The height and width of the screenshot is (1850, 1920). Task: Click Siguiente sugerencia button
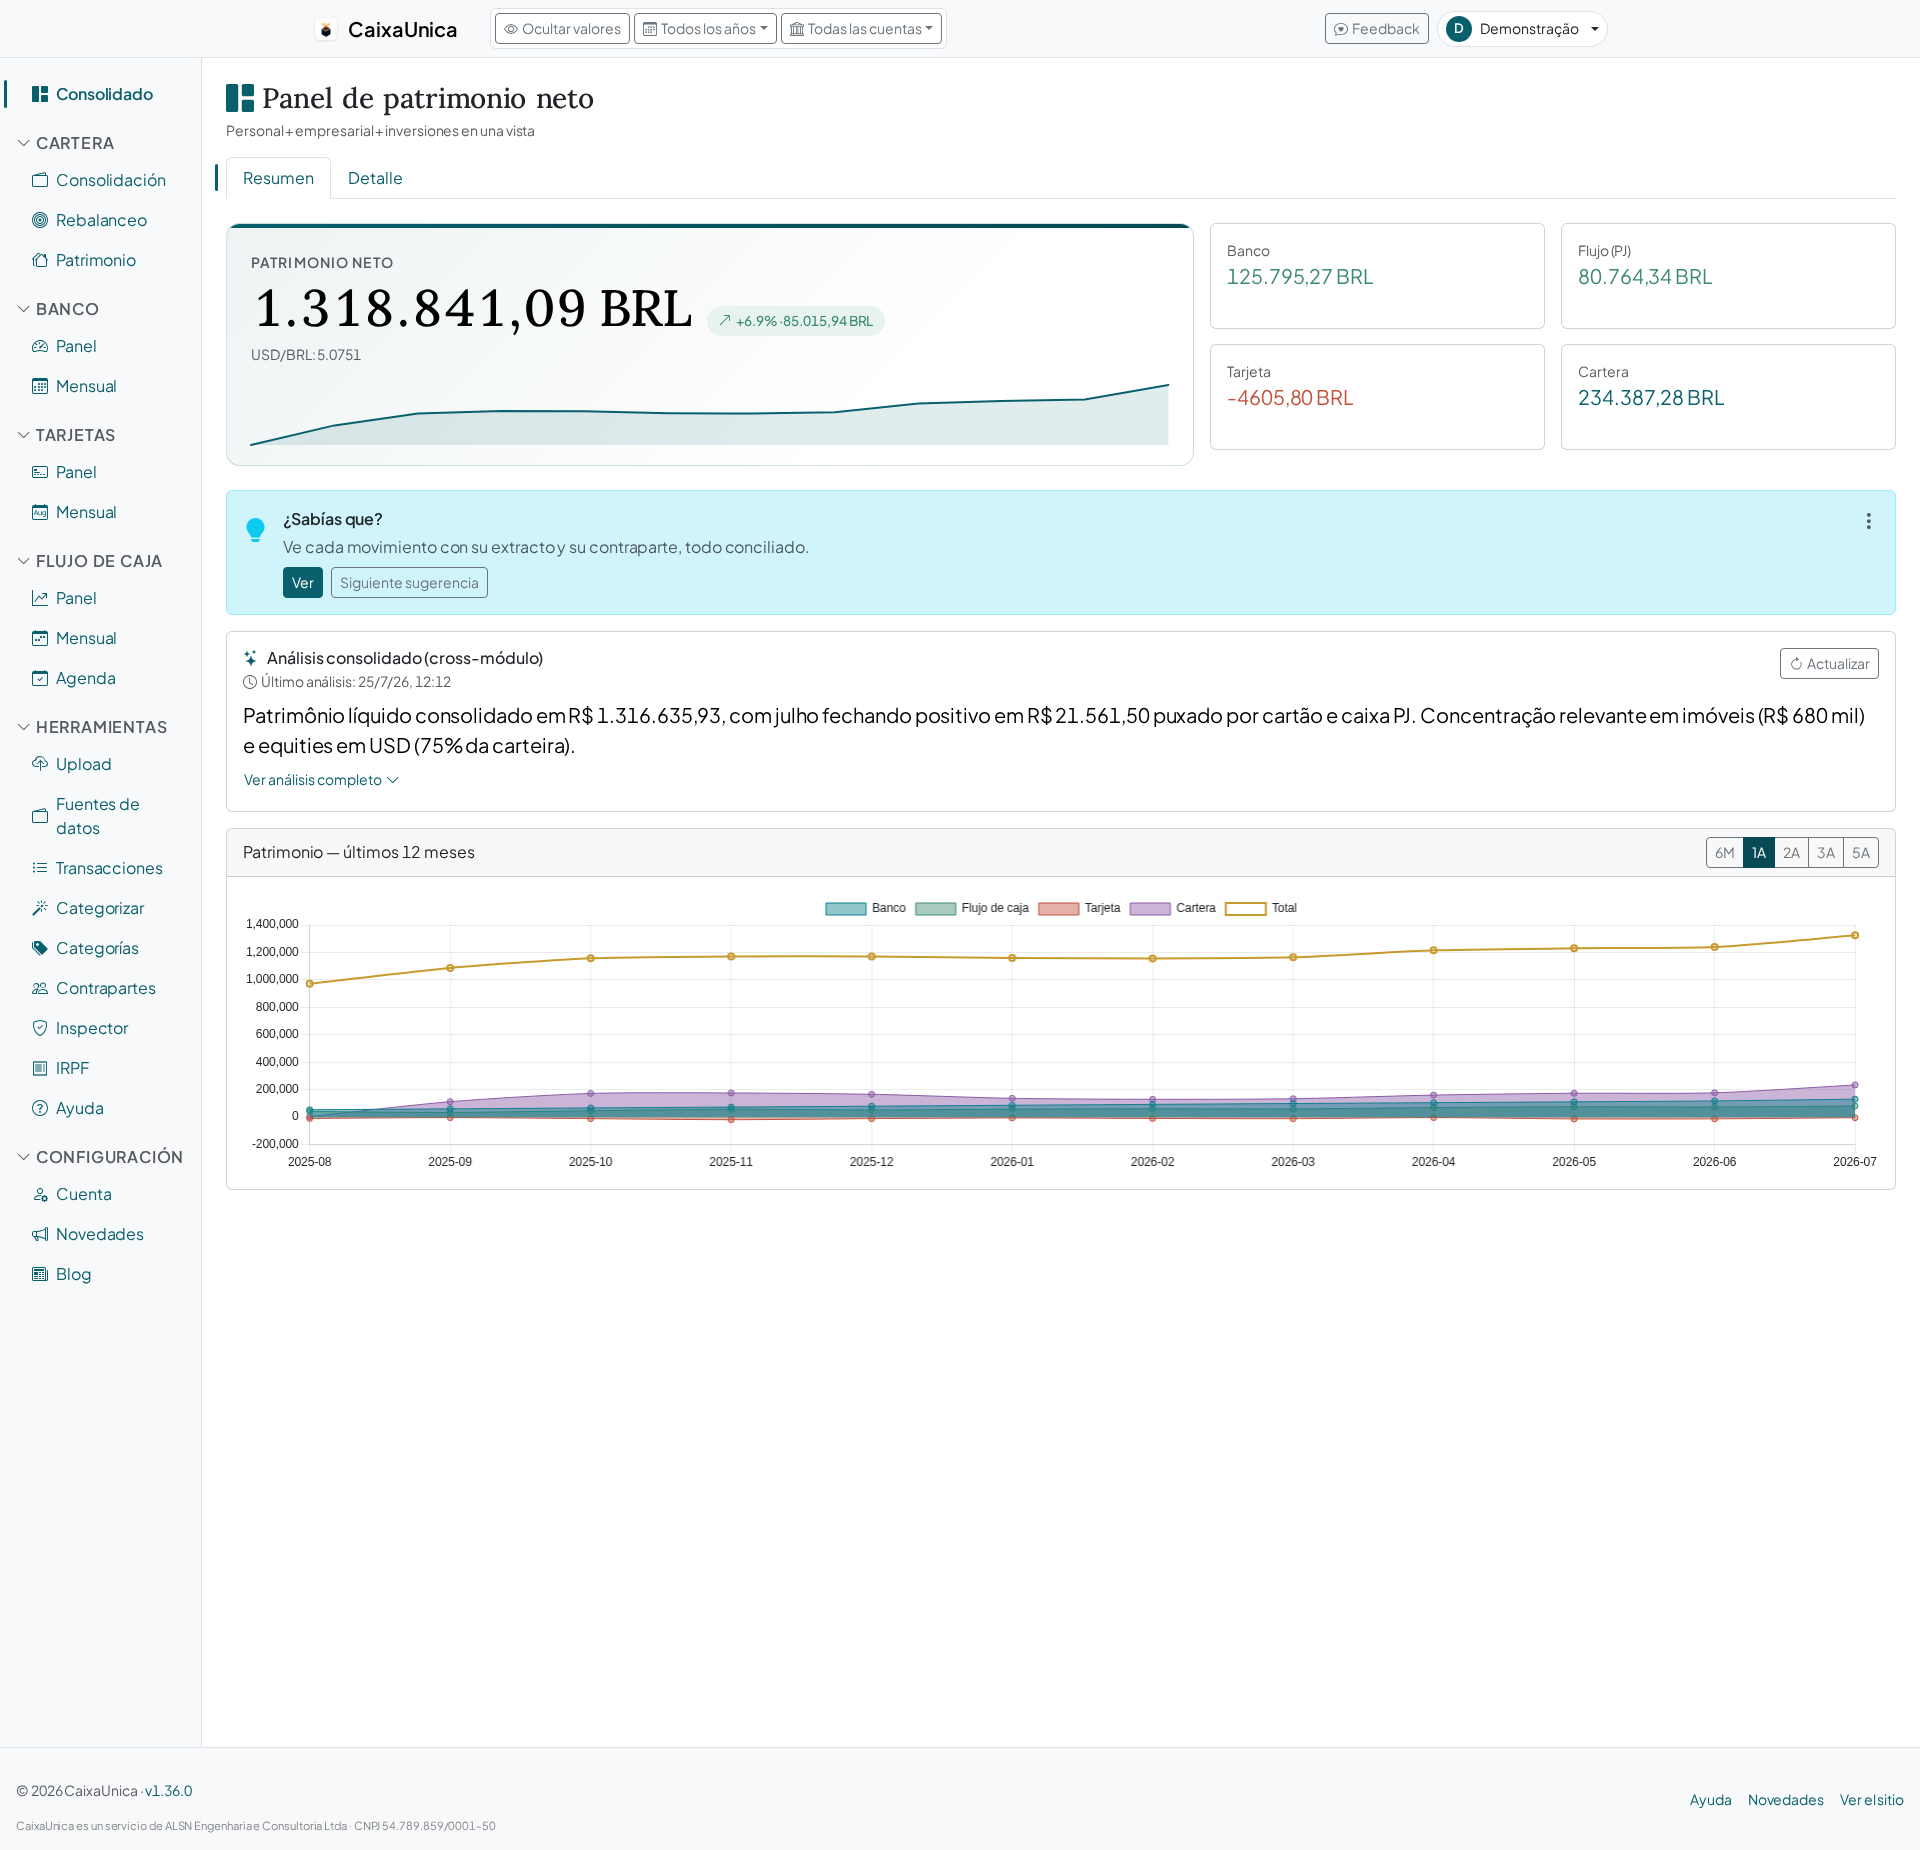pos(409,583)
